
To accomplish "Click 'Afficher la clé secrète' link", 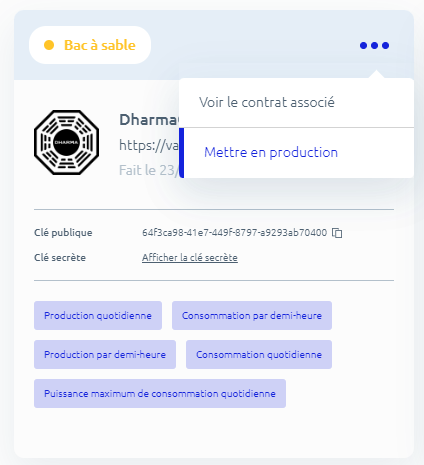I will [190, 258].
